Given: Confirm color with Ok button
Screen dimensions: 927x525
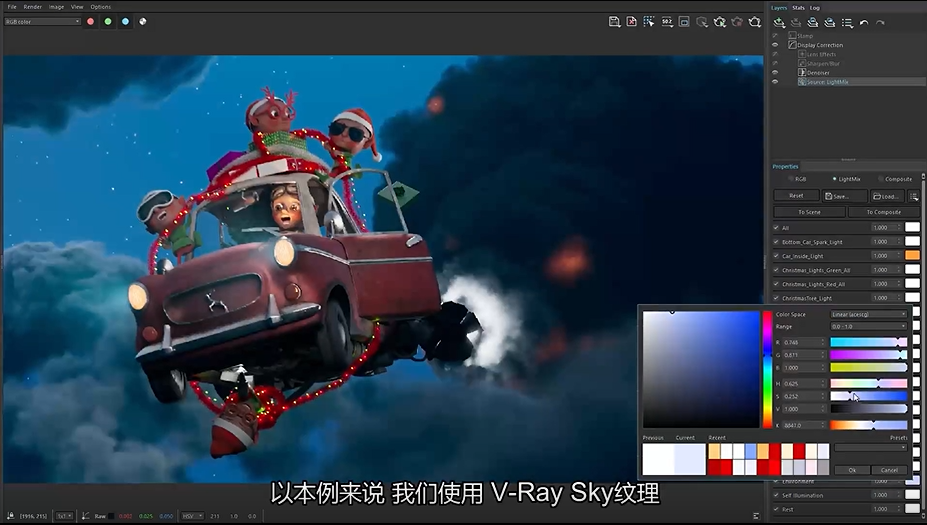Looking at the screenshot, I should [x=852, y=470].
